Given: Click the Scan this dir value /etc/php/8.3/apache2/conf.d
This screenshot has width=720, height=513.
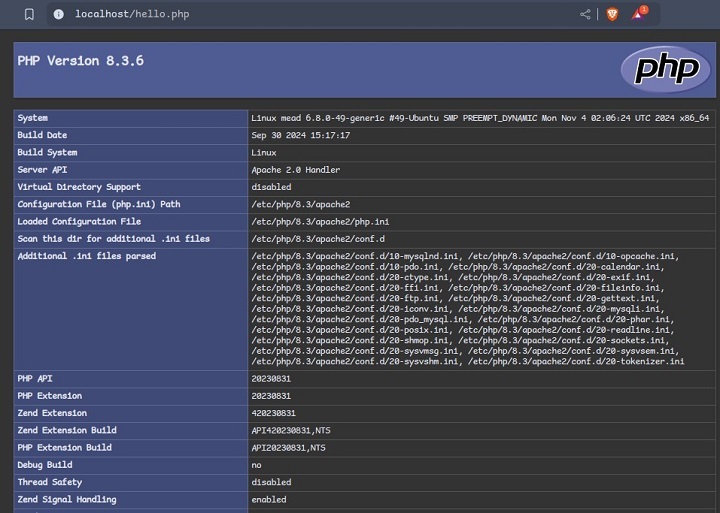Looking at the screenshot, I should 318,239.
